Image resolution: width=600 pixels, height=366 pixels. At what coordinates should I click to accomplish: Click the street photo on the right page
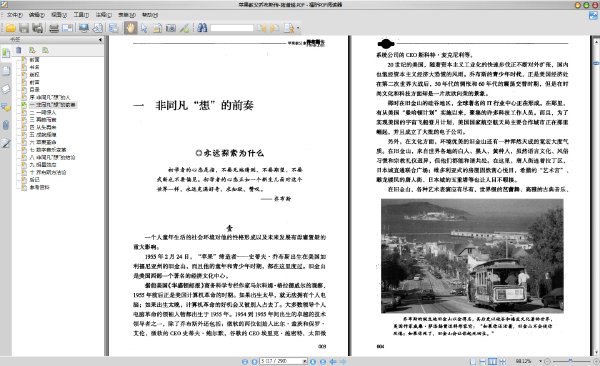click(472, 255)
